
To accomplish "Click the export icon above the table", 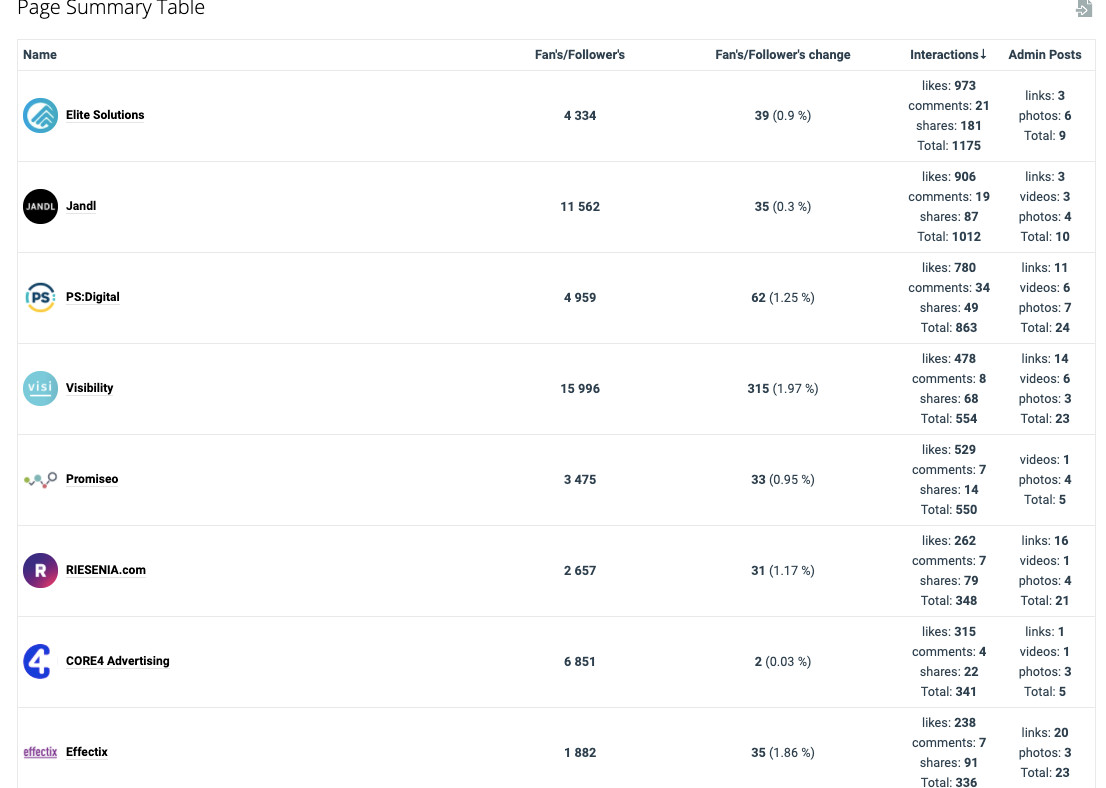I will (x=1083, y=9).
